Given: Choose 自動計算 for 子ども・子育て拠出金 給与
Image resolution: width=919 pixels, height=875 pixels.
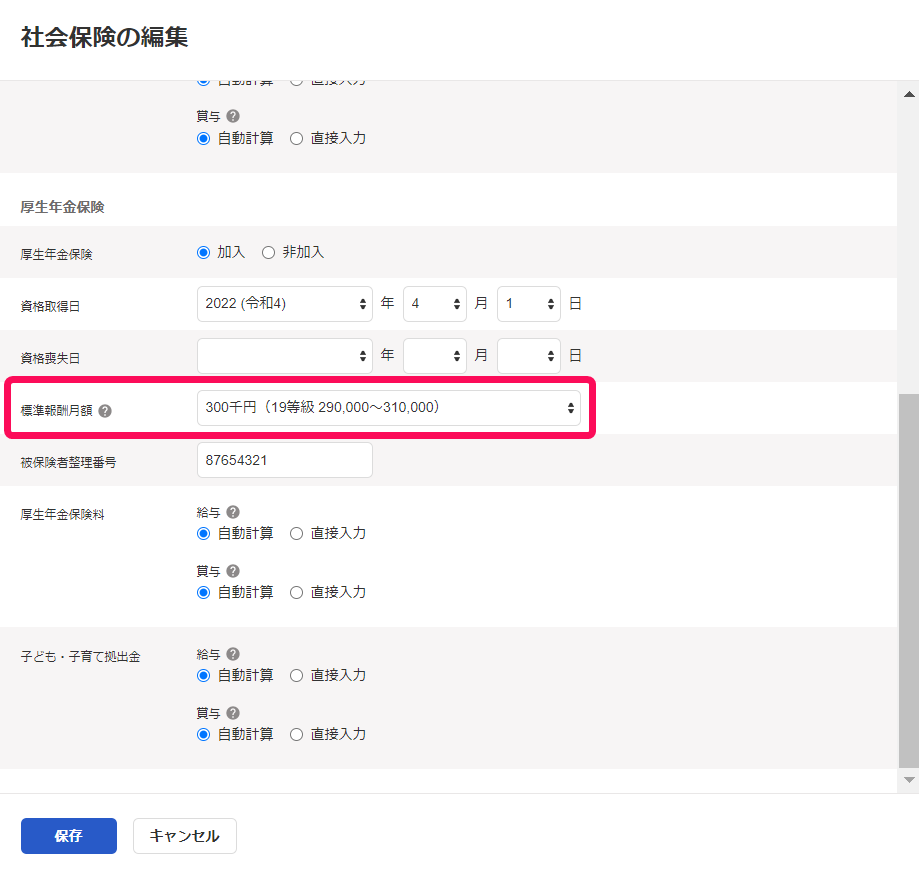Looking at the screenshot, I should click(203, 676).
